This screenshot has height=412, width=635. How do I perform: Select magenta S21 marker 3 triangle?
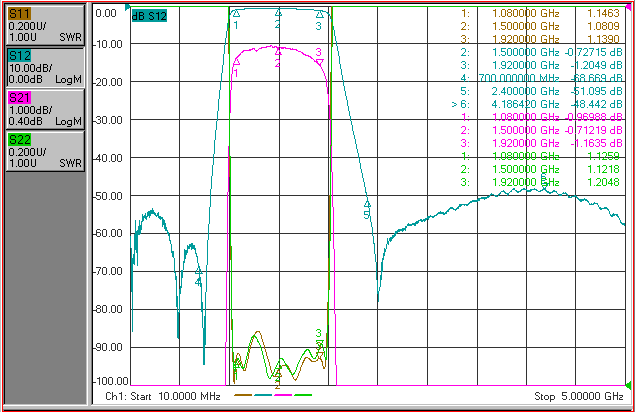click(x=320, y=62)
